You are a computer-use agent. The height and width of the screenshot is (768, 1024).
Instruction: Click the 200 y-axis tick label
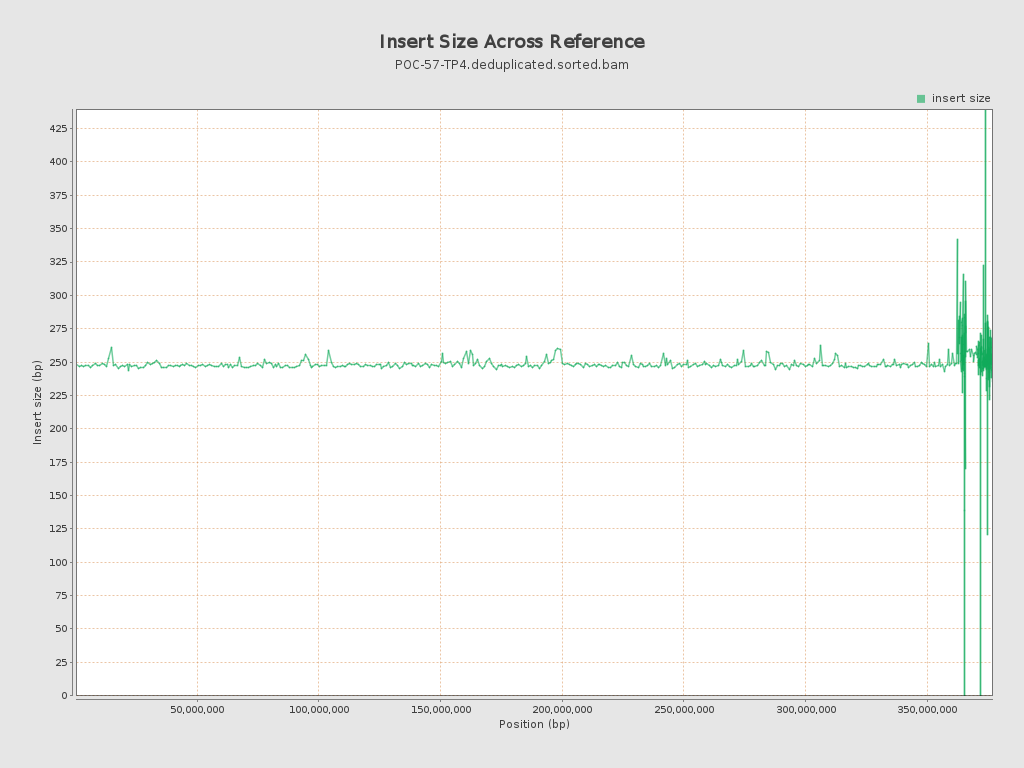[58, 428]
